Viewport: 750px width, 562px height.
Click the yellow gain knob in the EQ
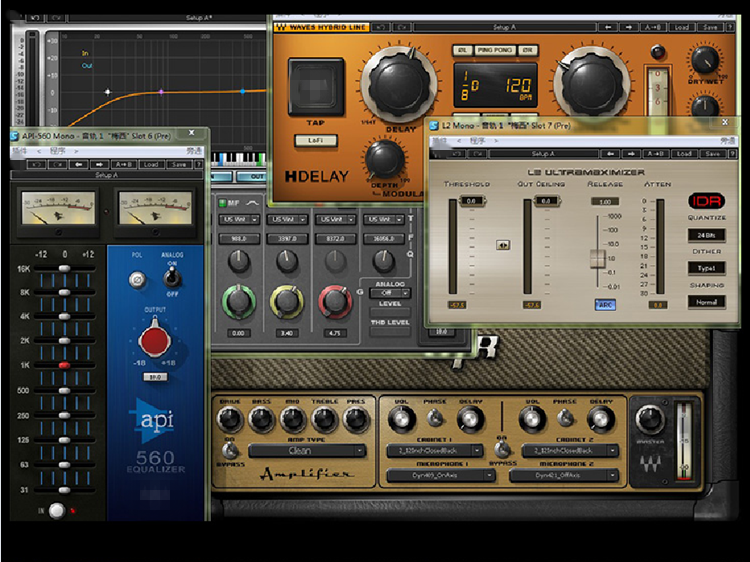287,301
